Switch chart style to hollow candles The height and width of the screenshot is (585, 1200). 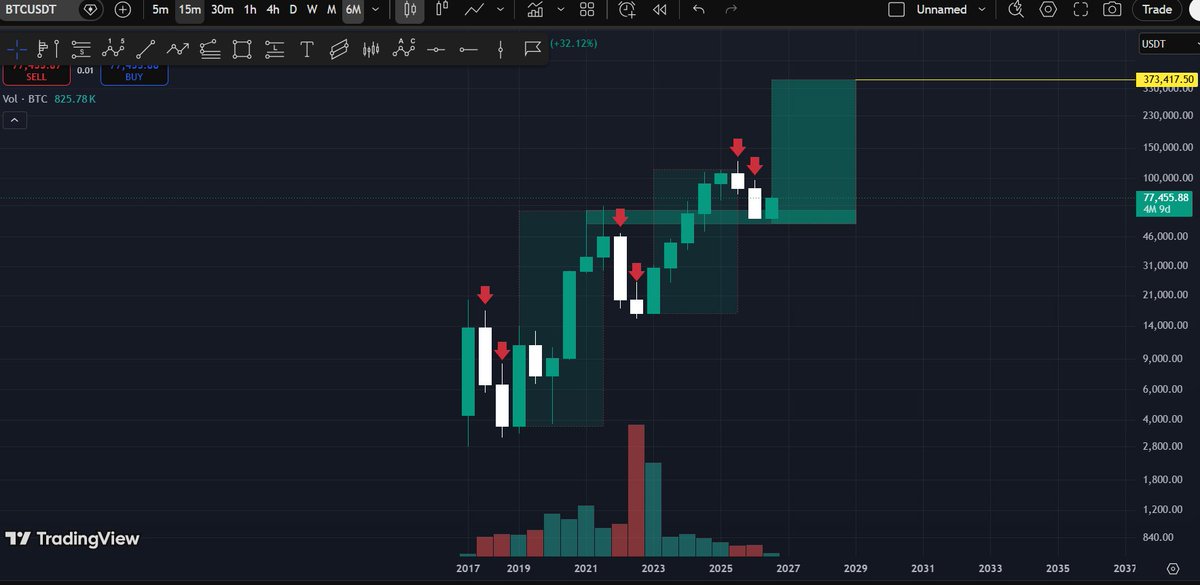[x=442, y=9]
